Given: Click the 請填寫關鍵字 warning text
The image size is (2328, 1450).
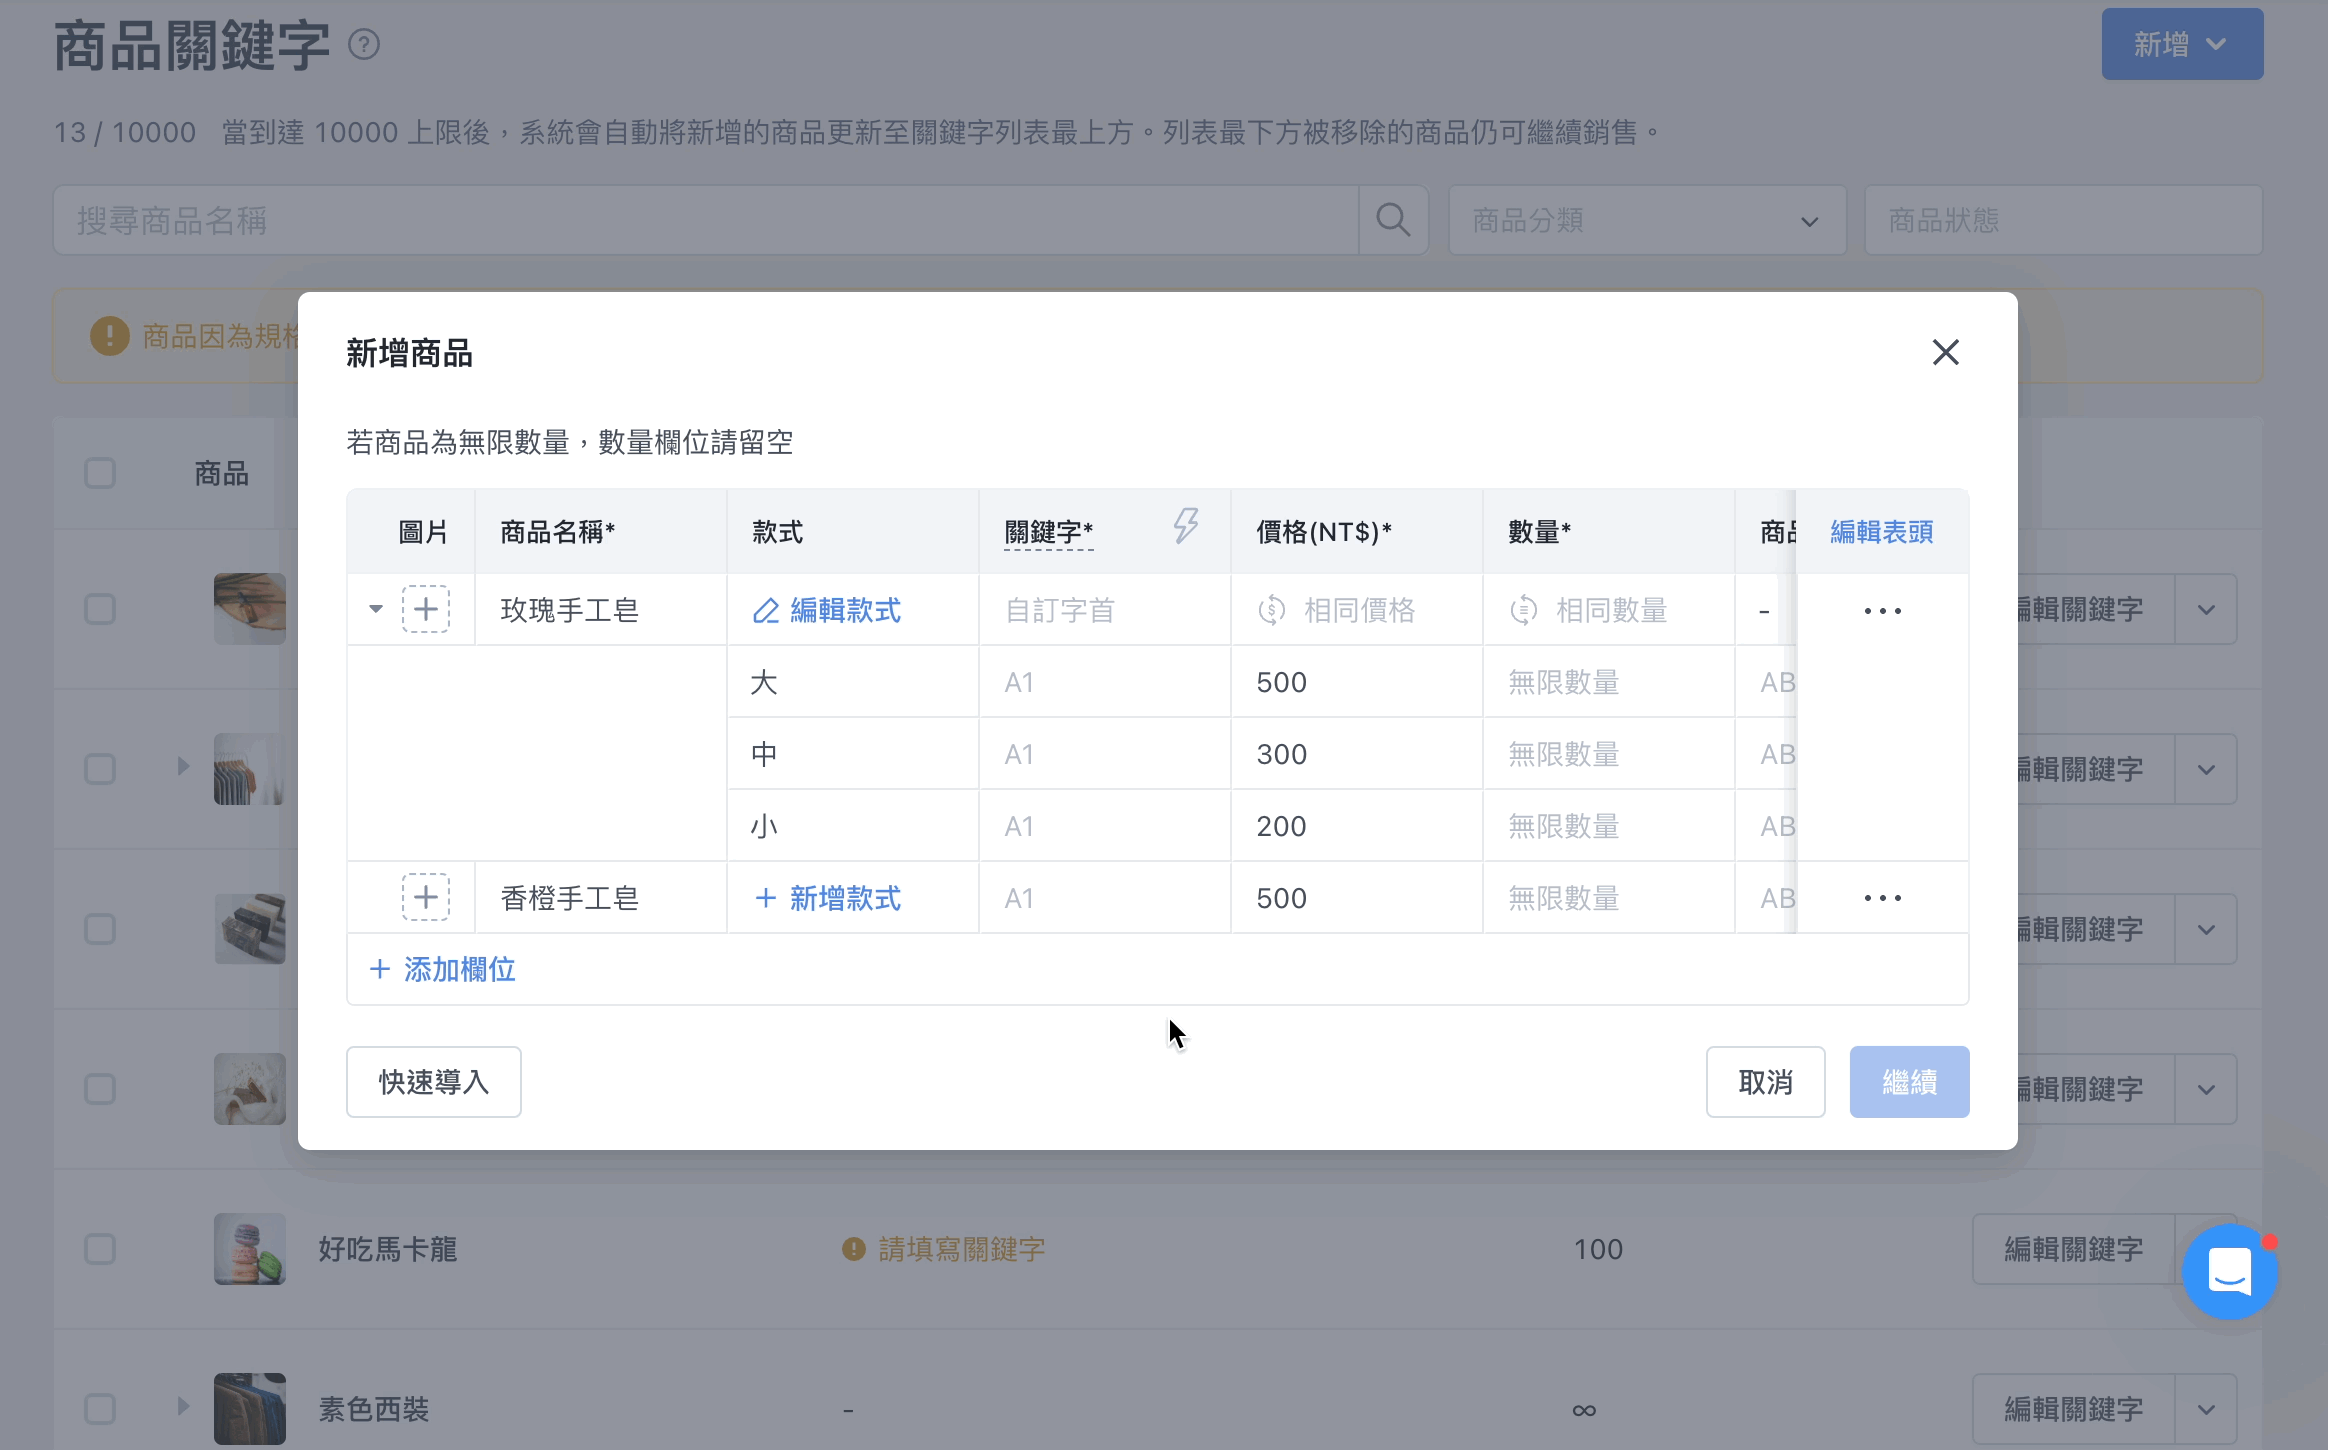Looking at the screenshot, I should pyautogui.click(x=962, y=1249).
